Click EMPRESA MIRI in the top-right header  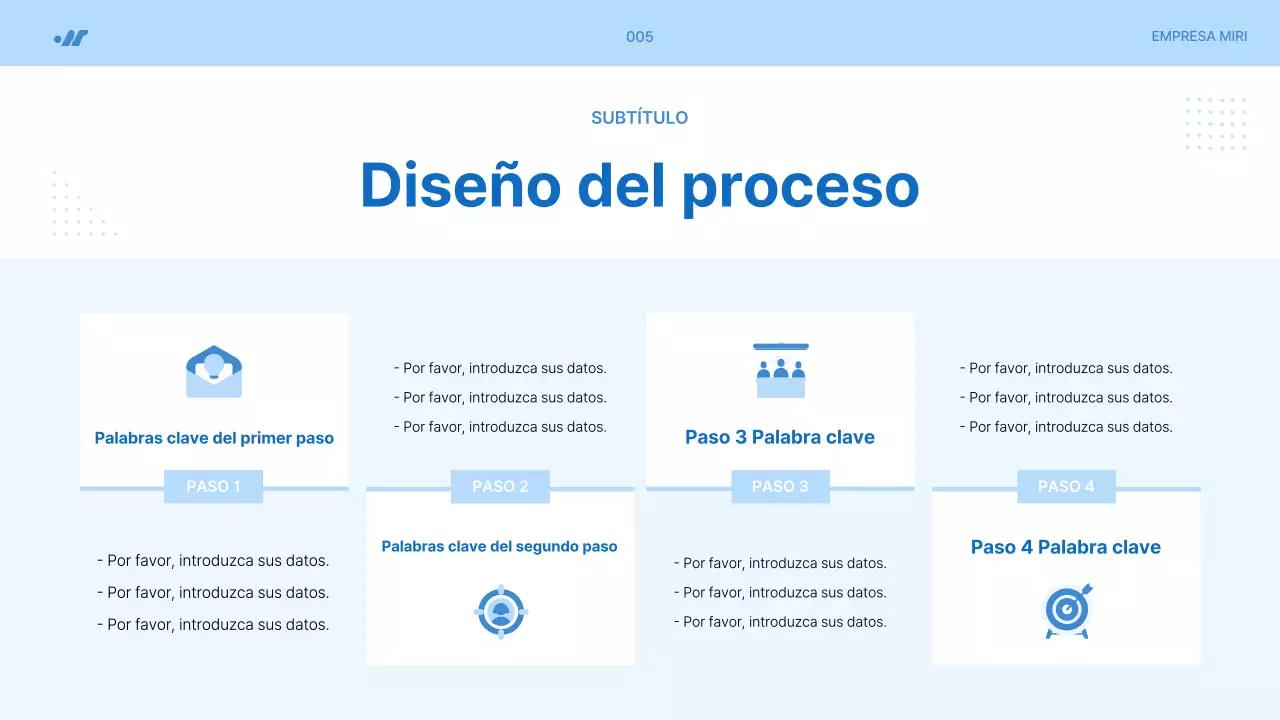[x=1199, y=36]
